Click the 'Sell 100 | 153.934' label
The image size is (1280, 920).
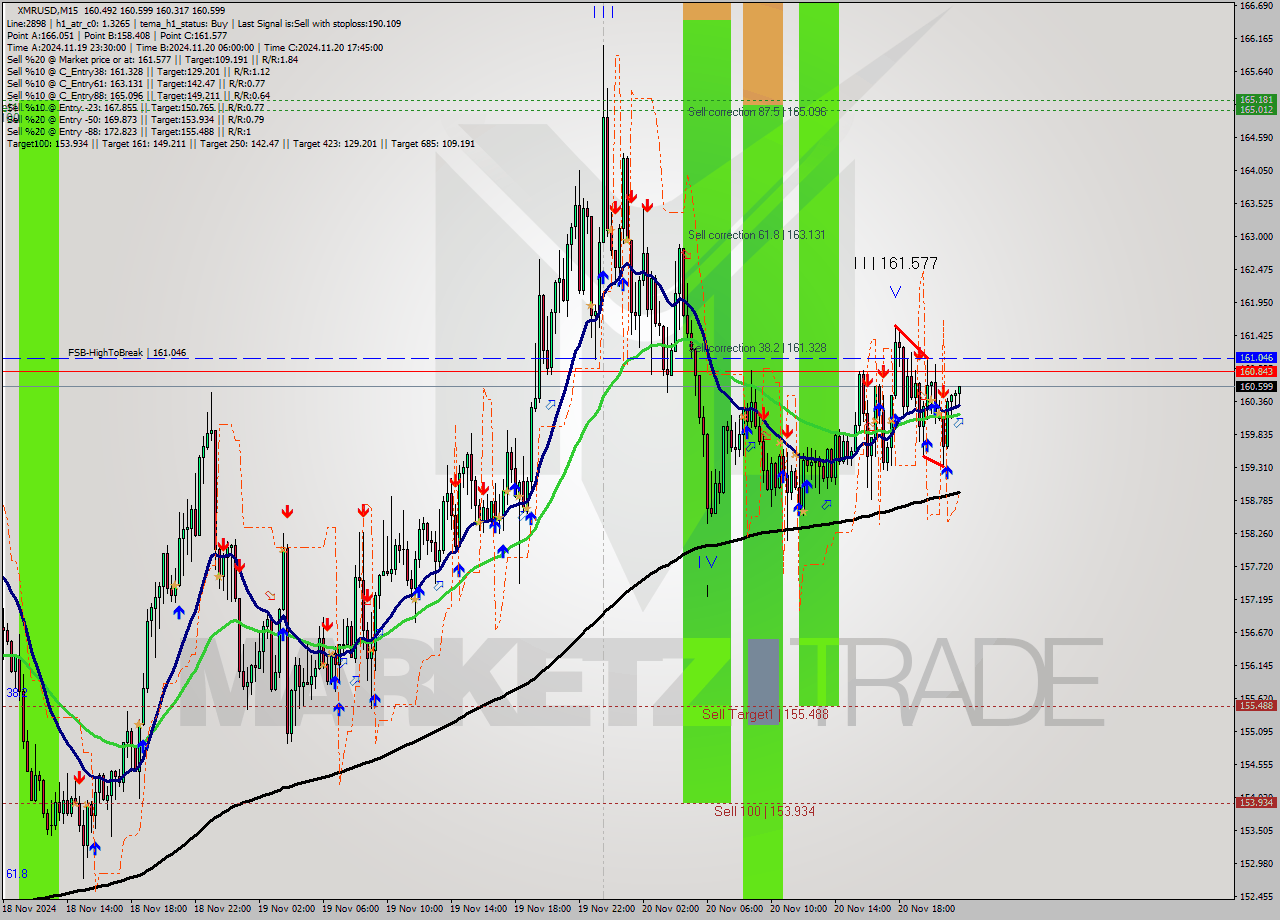click(764, 811)
